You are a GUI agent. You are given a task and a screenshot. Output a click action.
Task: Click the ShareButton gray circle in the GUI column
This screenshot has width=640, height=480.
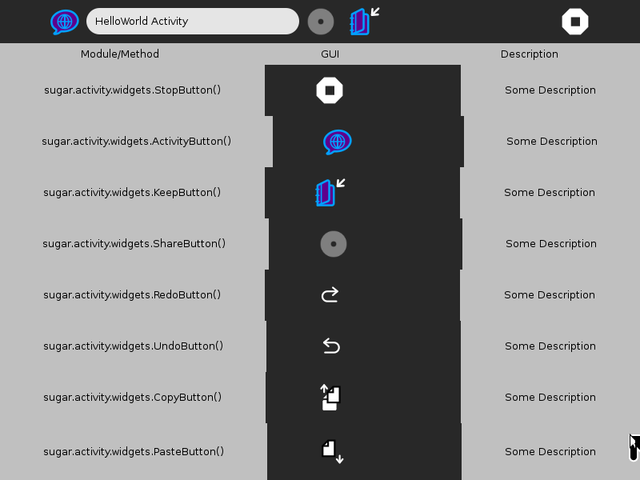pos(333,244)
